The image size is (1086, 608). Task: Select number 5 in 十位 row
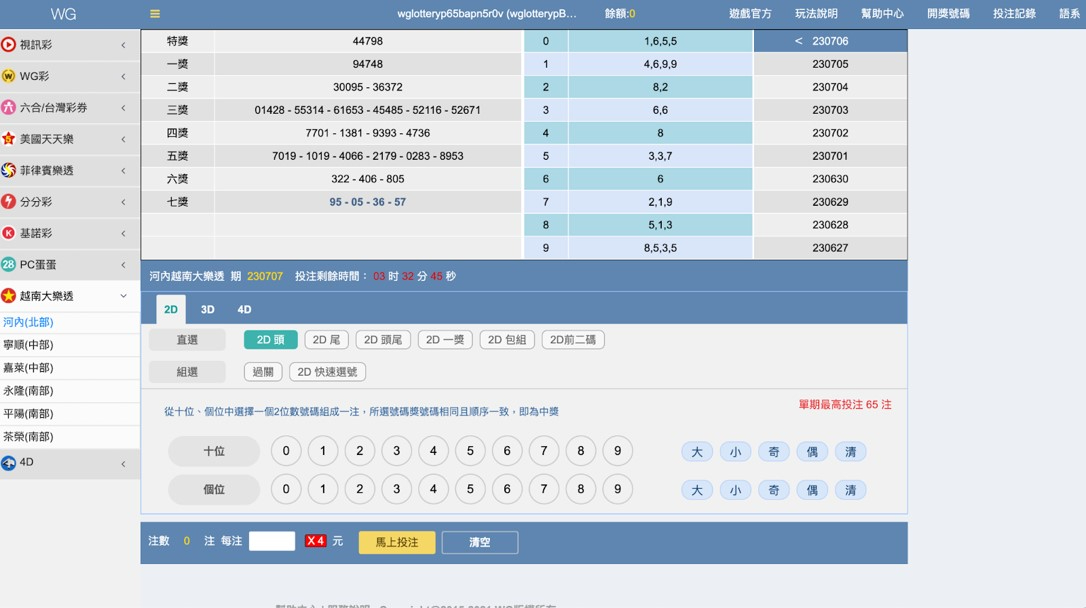click(x=470, y=451)
